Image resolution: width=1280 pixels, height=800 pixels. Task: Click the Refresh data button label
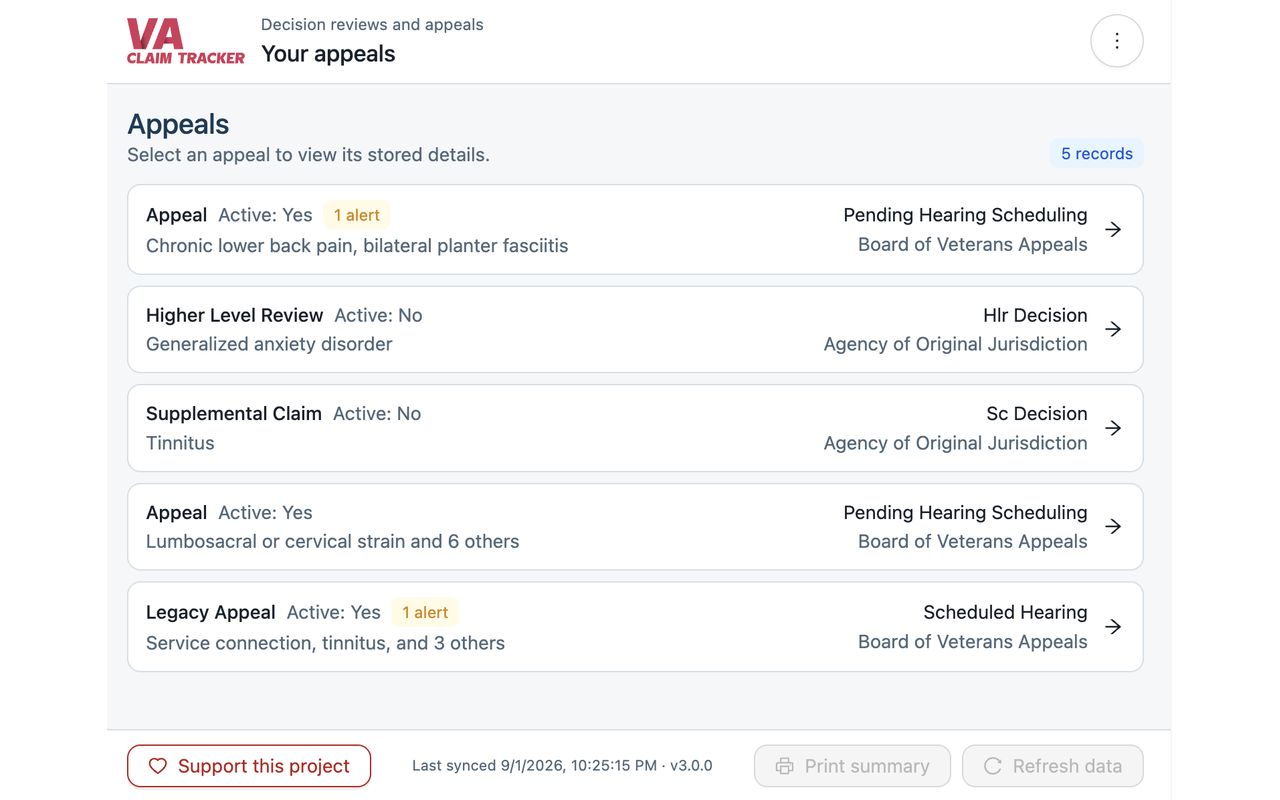[1067, 766]
